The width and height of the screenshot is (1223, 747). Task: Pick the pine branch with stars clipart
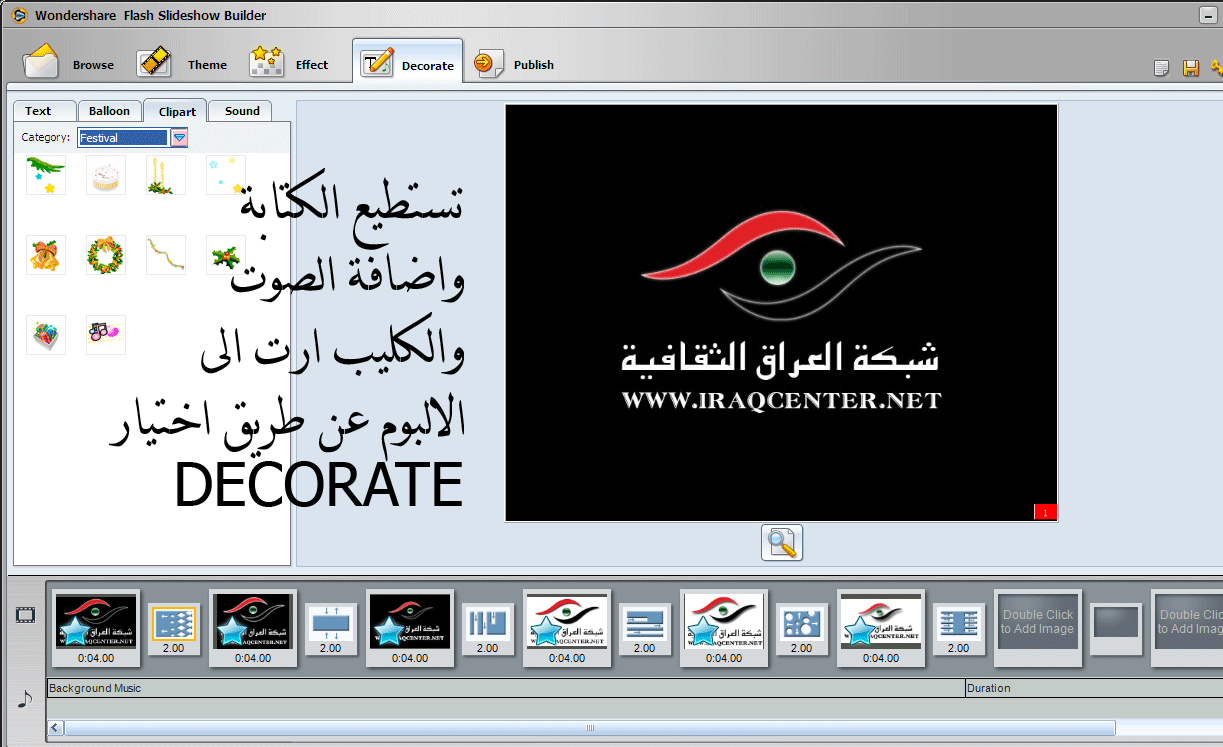[x=46, y=174]
